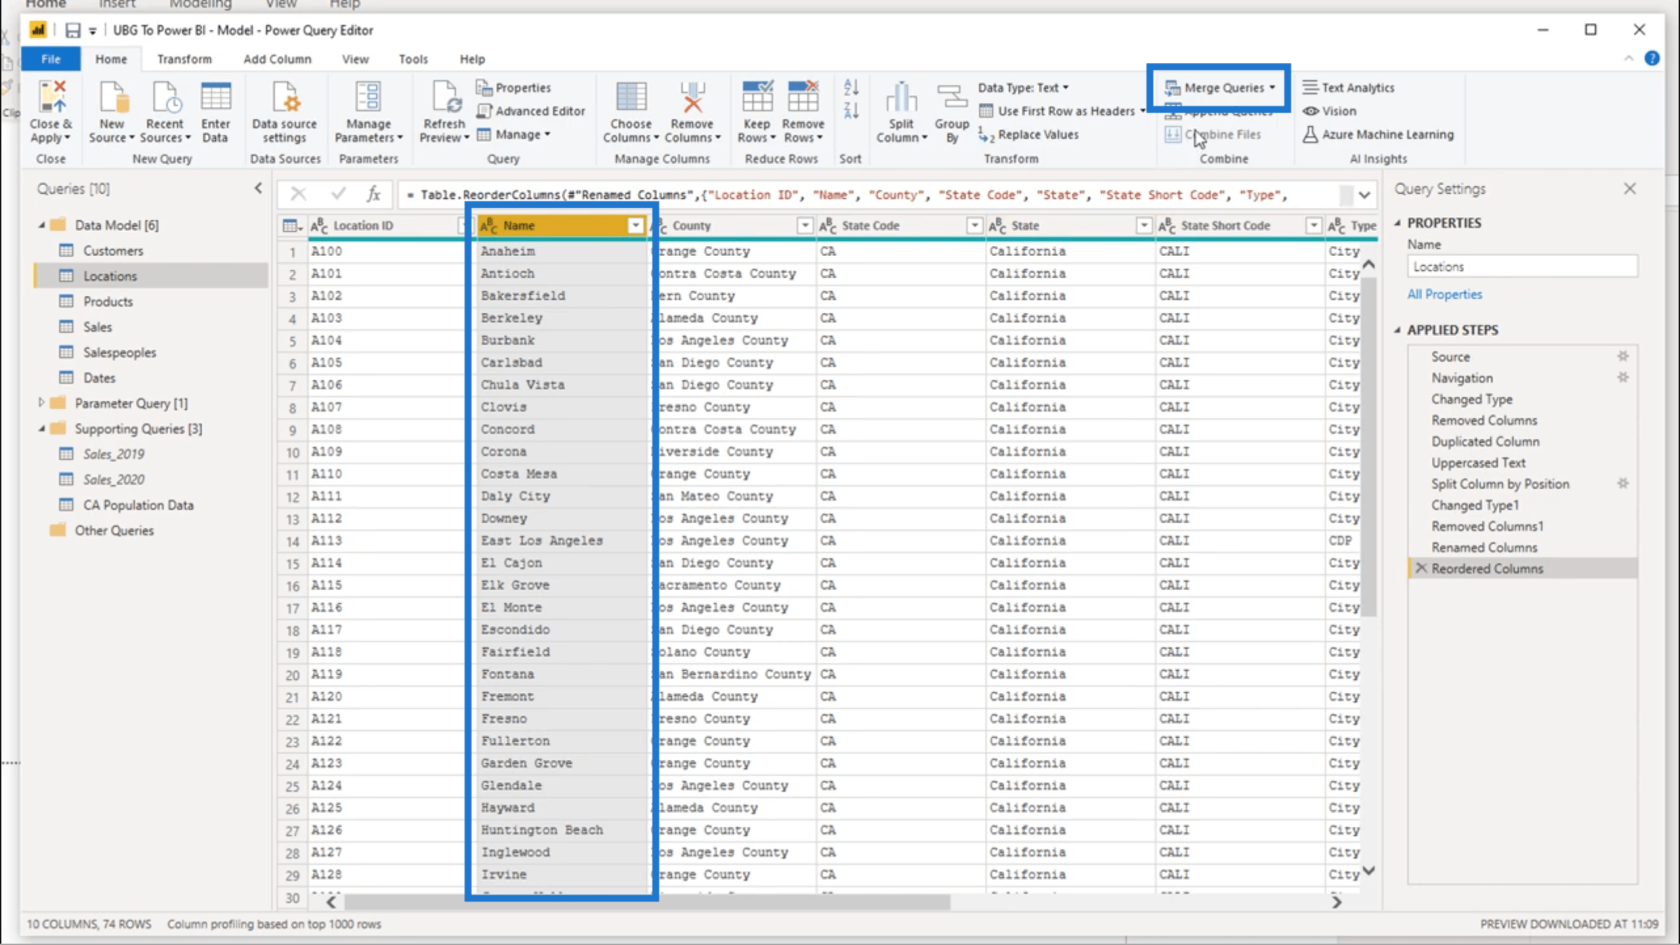Click the query Name input field

pyautogui.click(x=1522, y=267)
